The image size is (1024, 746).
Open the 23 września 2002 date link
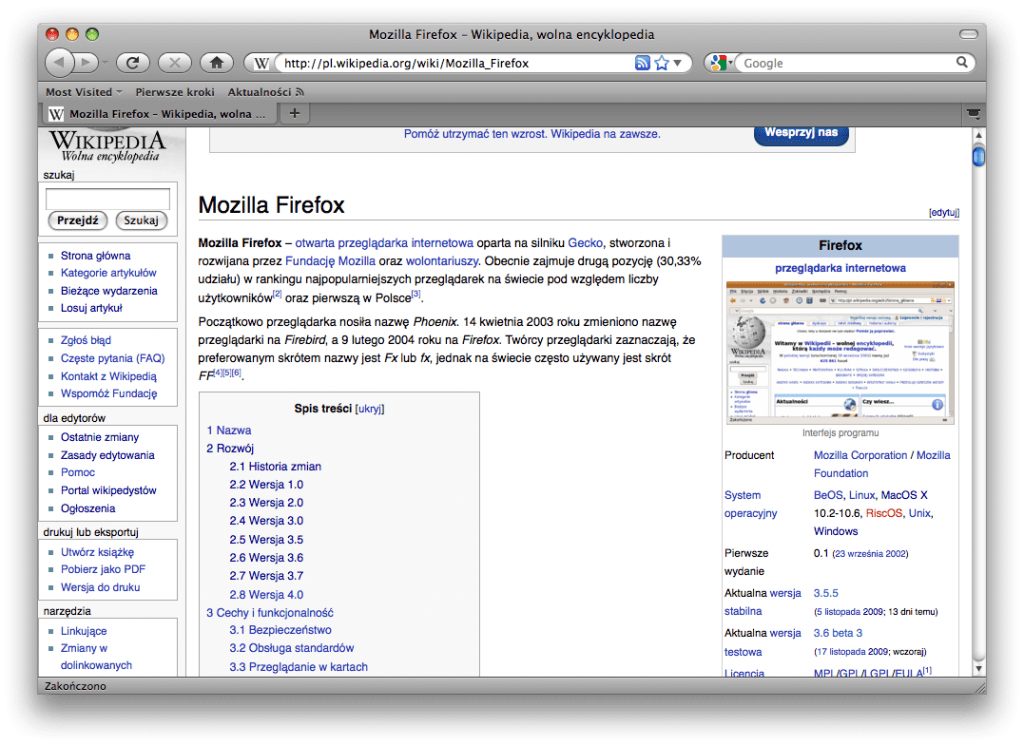(870, 554)
